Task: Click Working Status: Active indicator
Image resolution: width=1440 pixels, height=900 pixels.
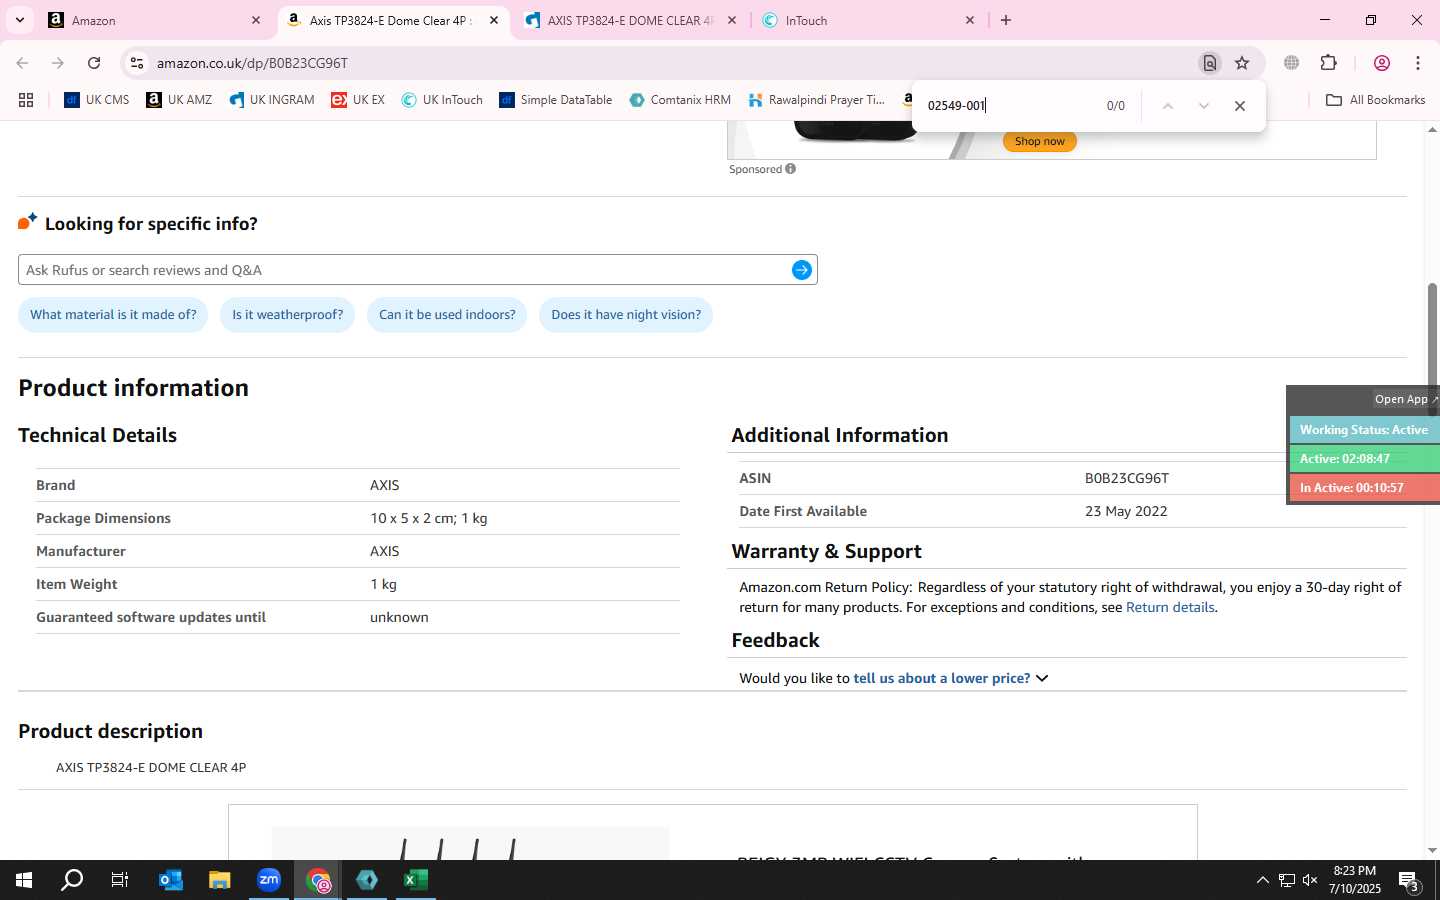Action: coord(1364,430)
